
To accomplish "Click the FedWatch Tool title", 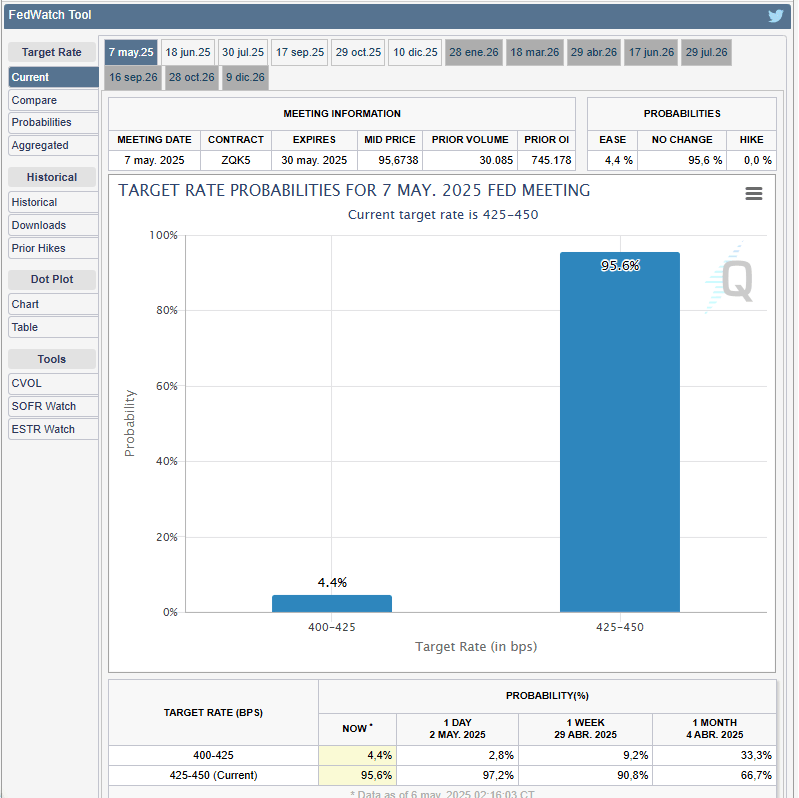I will 50,15.
